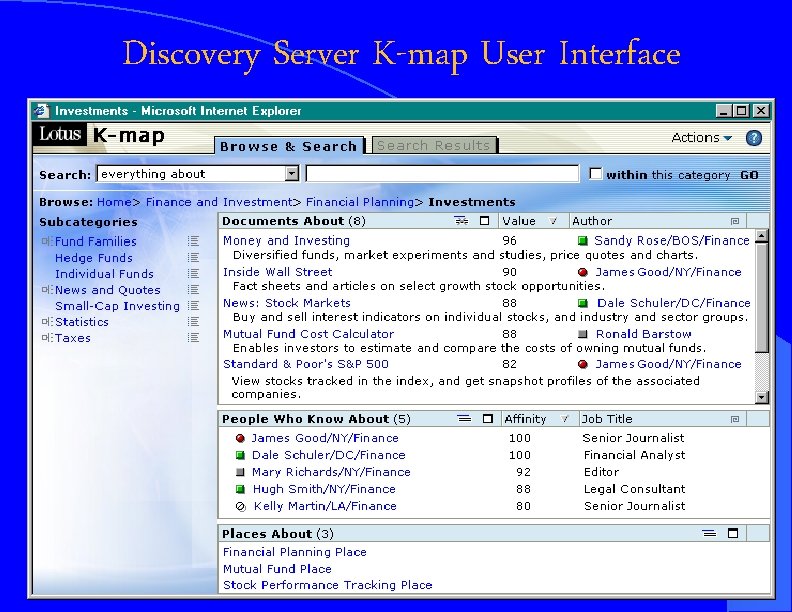The image size is (792, 612).
Task: Open Mary Richards/NY/Finance profile
Action: [x=331, y=472]
